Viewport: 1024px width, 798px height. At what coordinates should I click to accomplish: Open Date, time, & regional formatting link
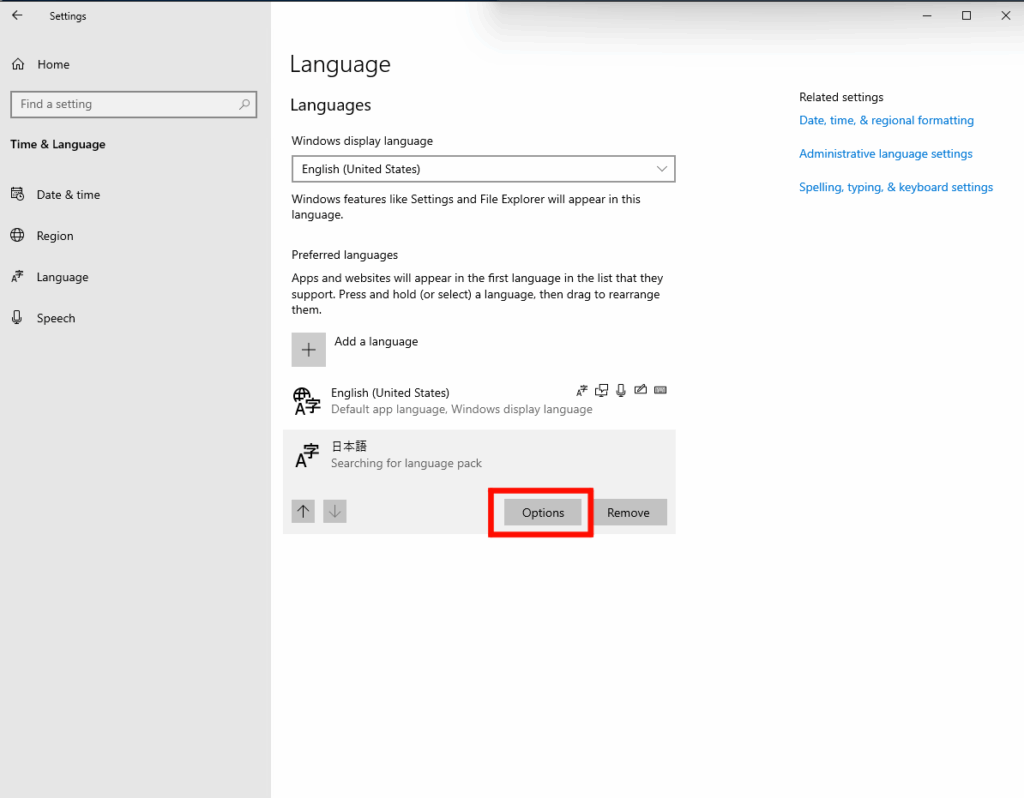pos(886,120)
